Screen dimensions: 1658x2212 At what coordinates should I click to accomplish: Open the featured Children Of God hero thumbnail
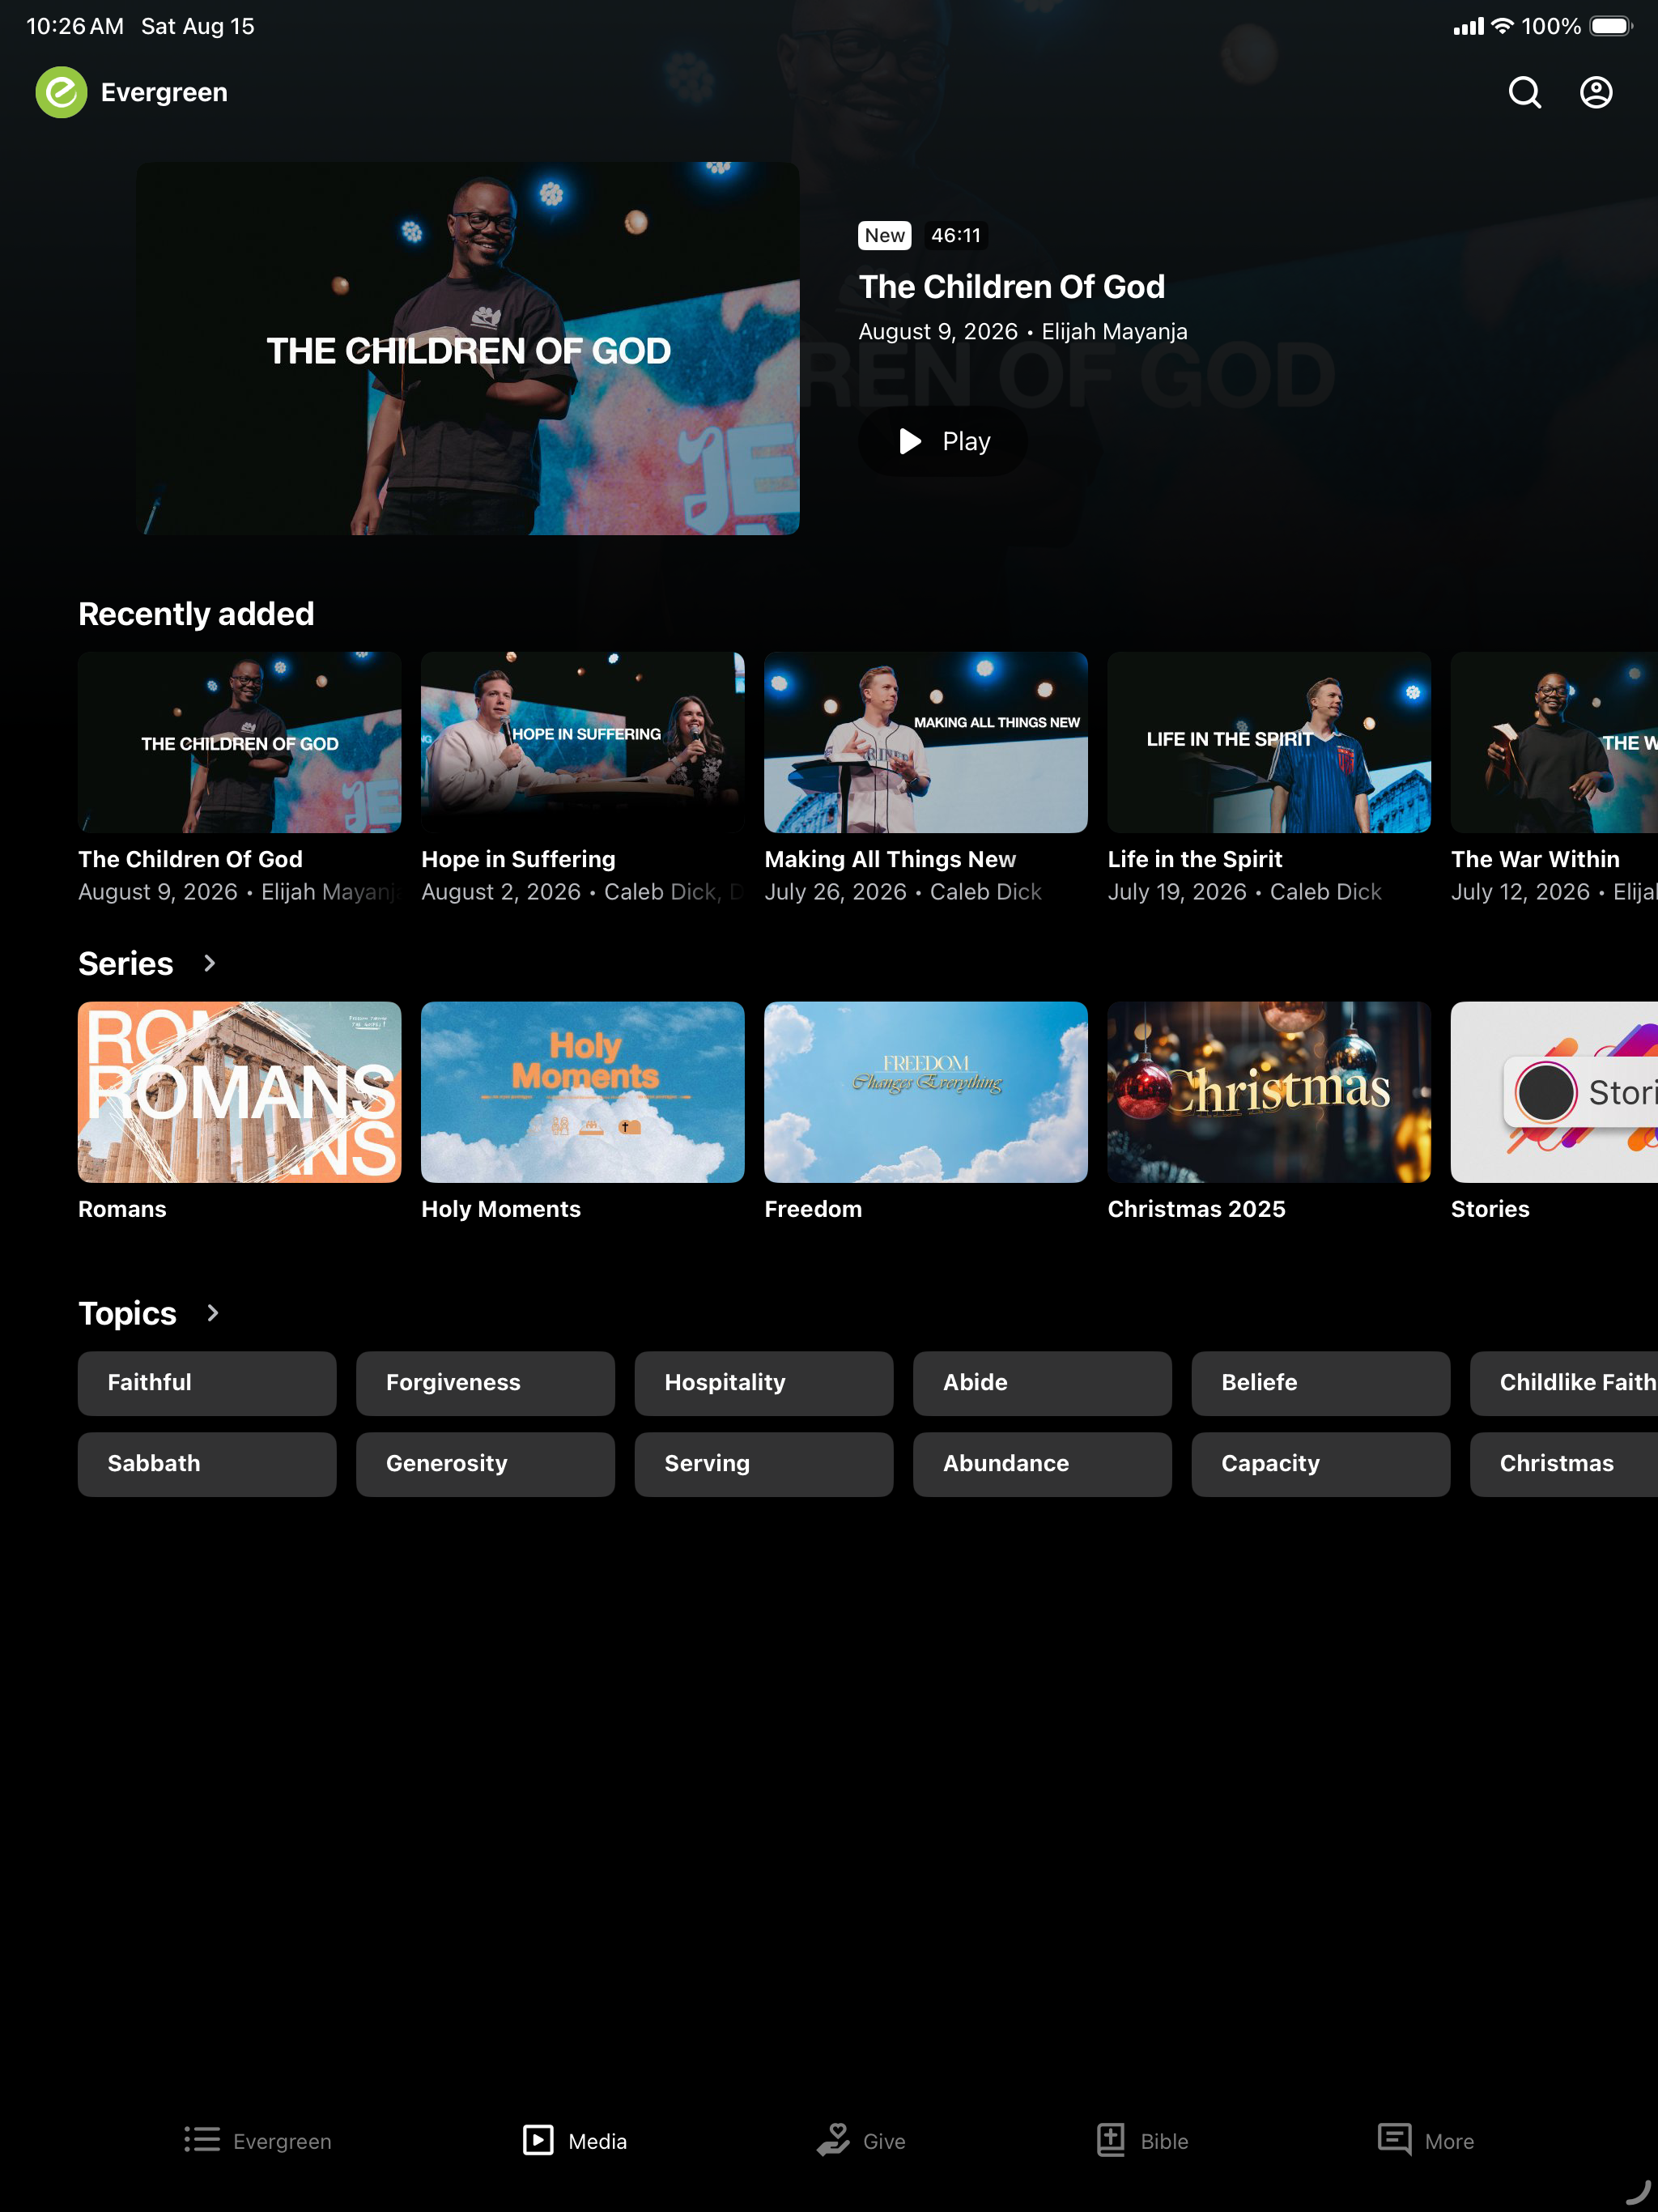468,348
